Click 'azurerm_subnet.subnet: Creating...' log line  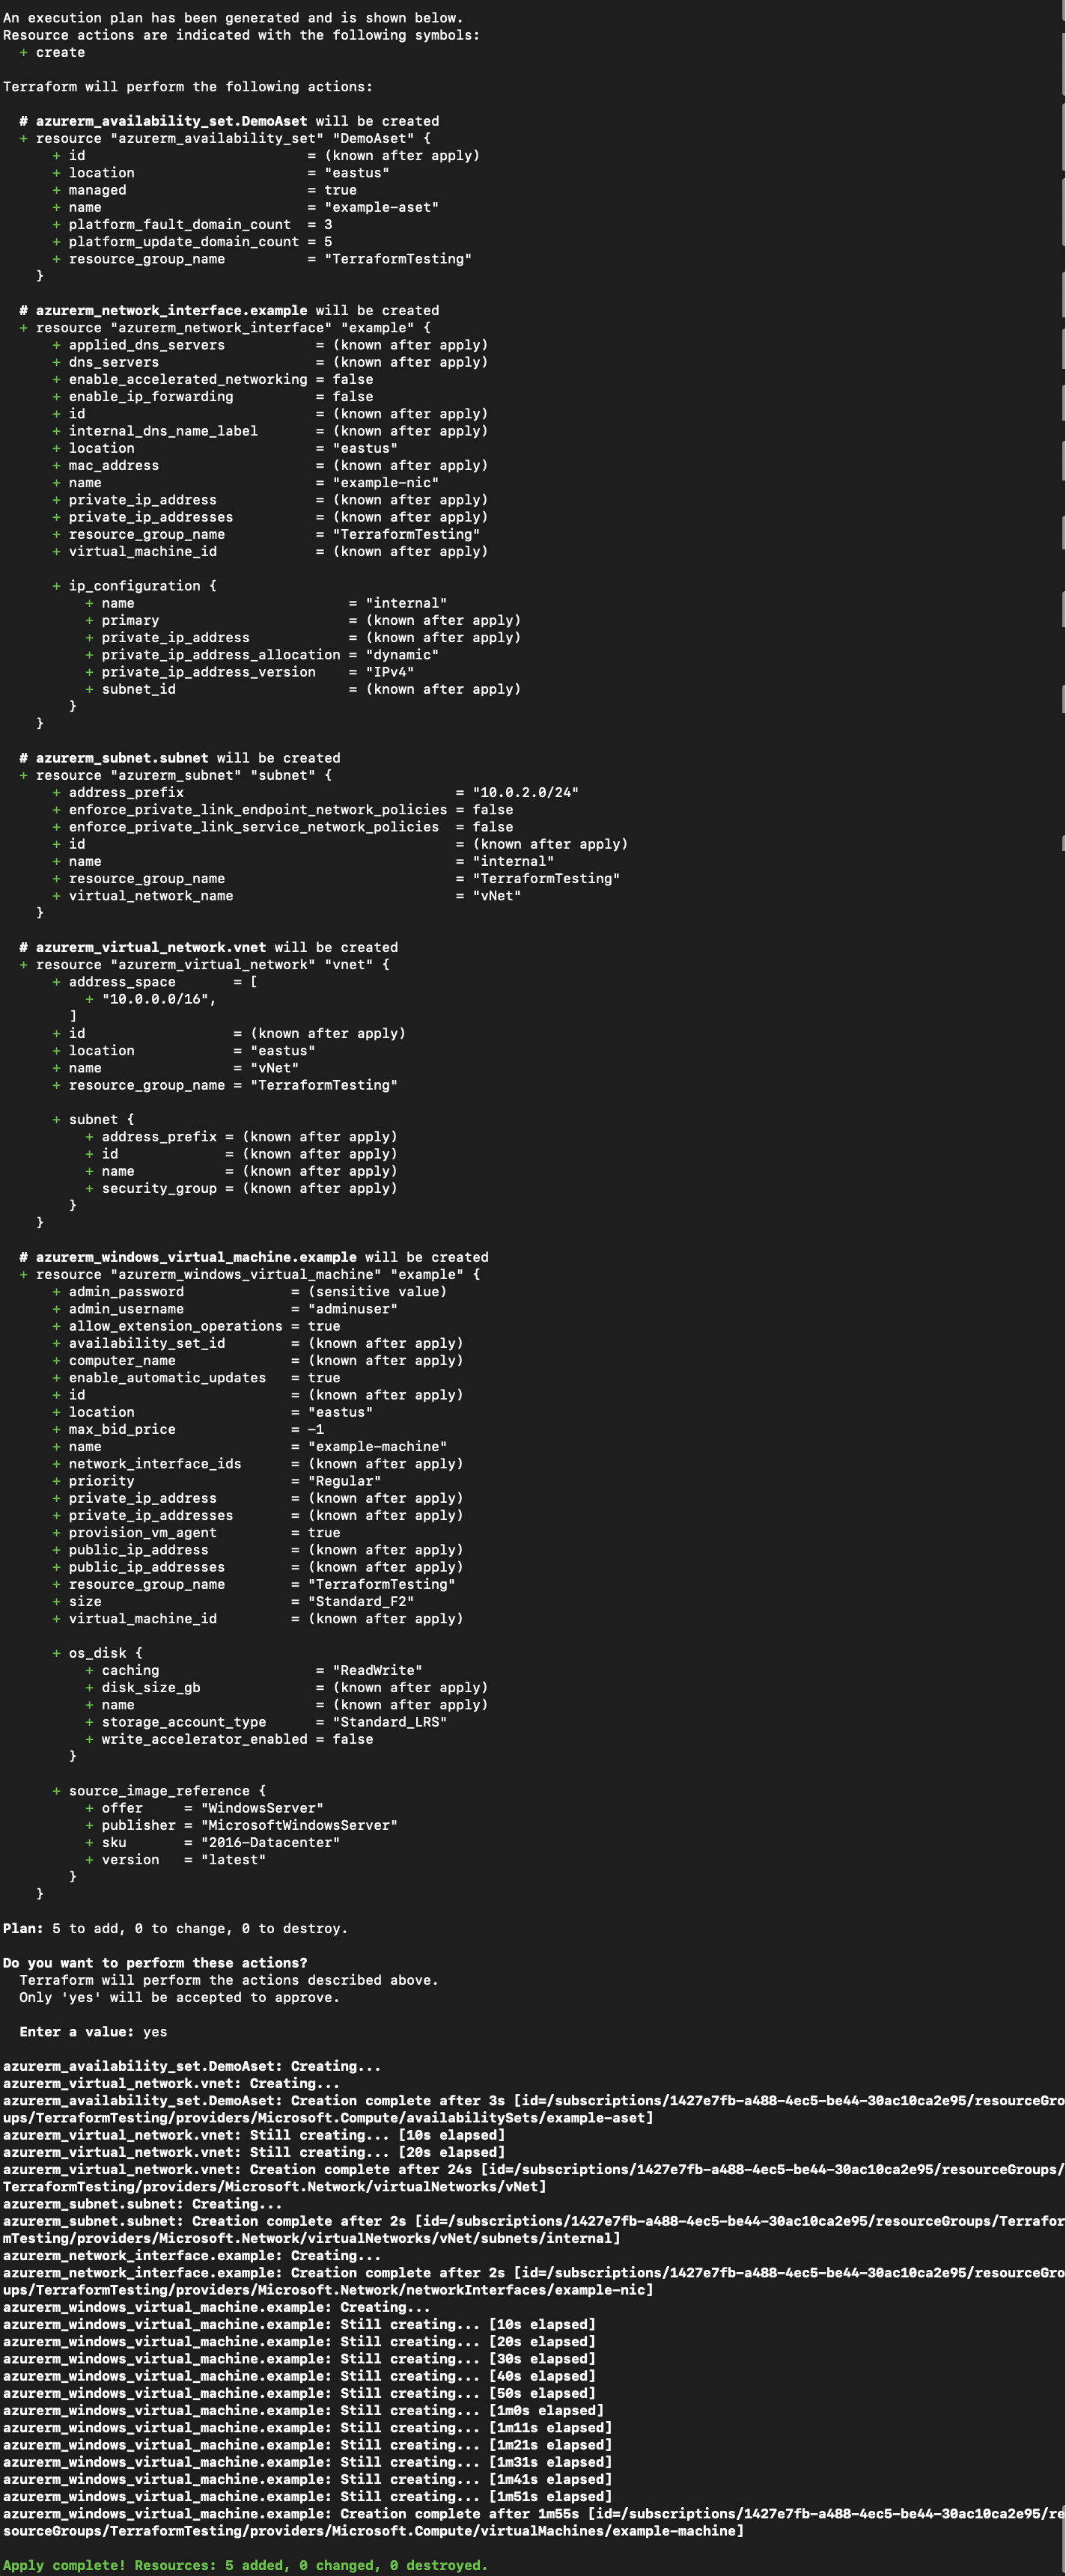(142, 2204)
